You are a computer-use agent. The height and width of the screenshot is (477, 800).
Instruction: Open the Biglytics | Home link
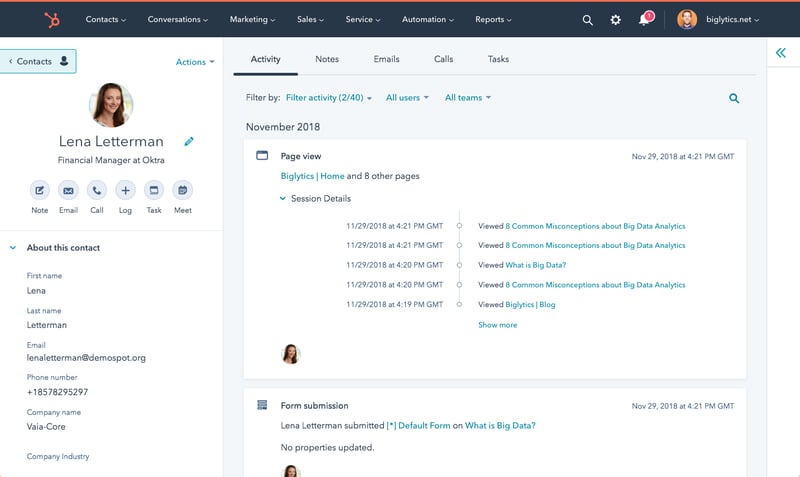312,176
